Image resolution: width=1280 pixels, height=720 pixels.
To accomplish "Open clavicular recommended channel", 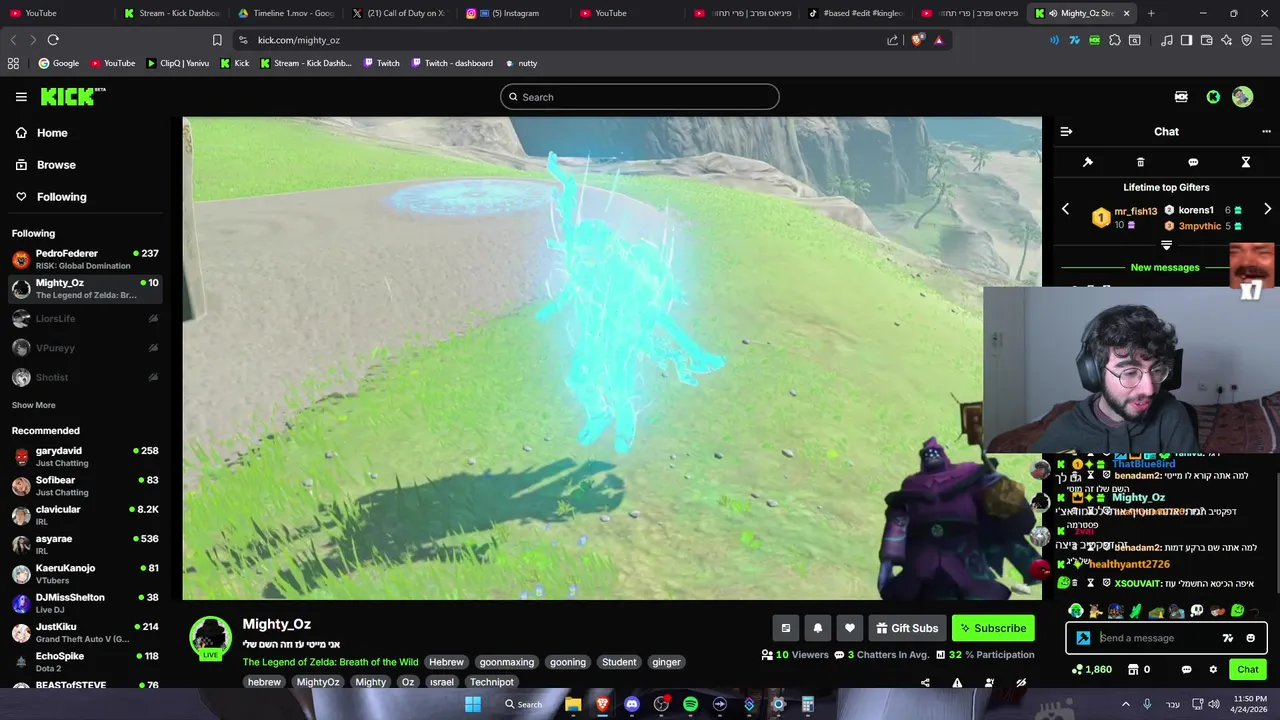I will pyautogui.click(x=85, y=515).
